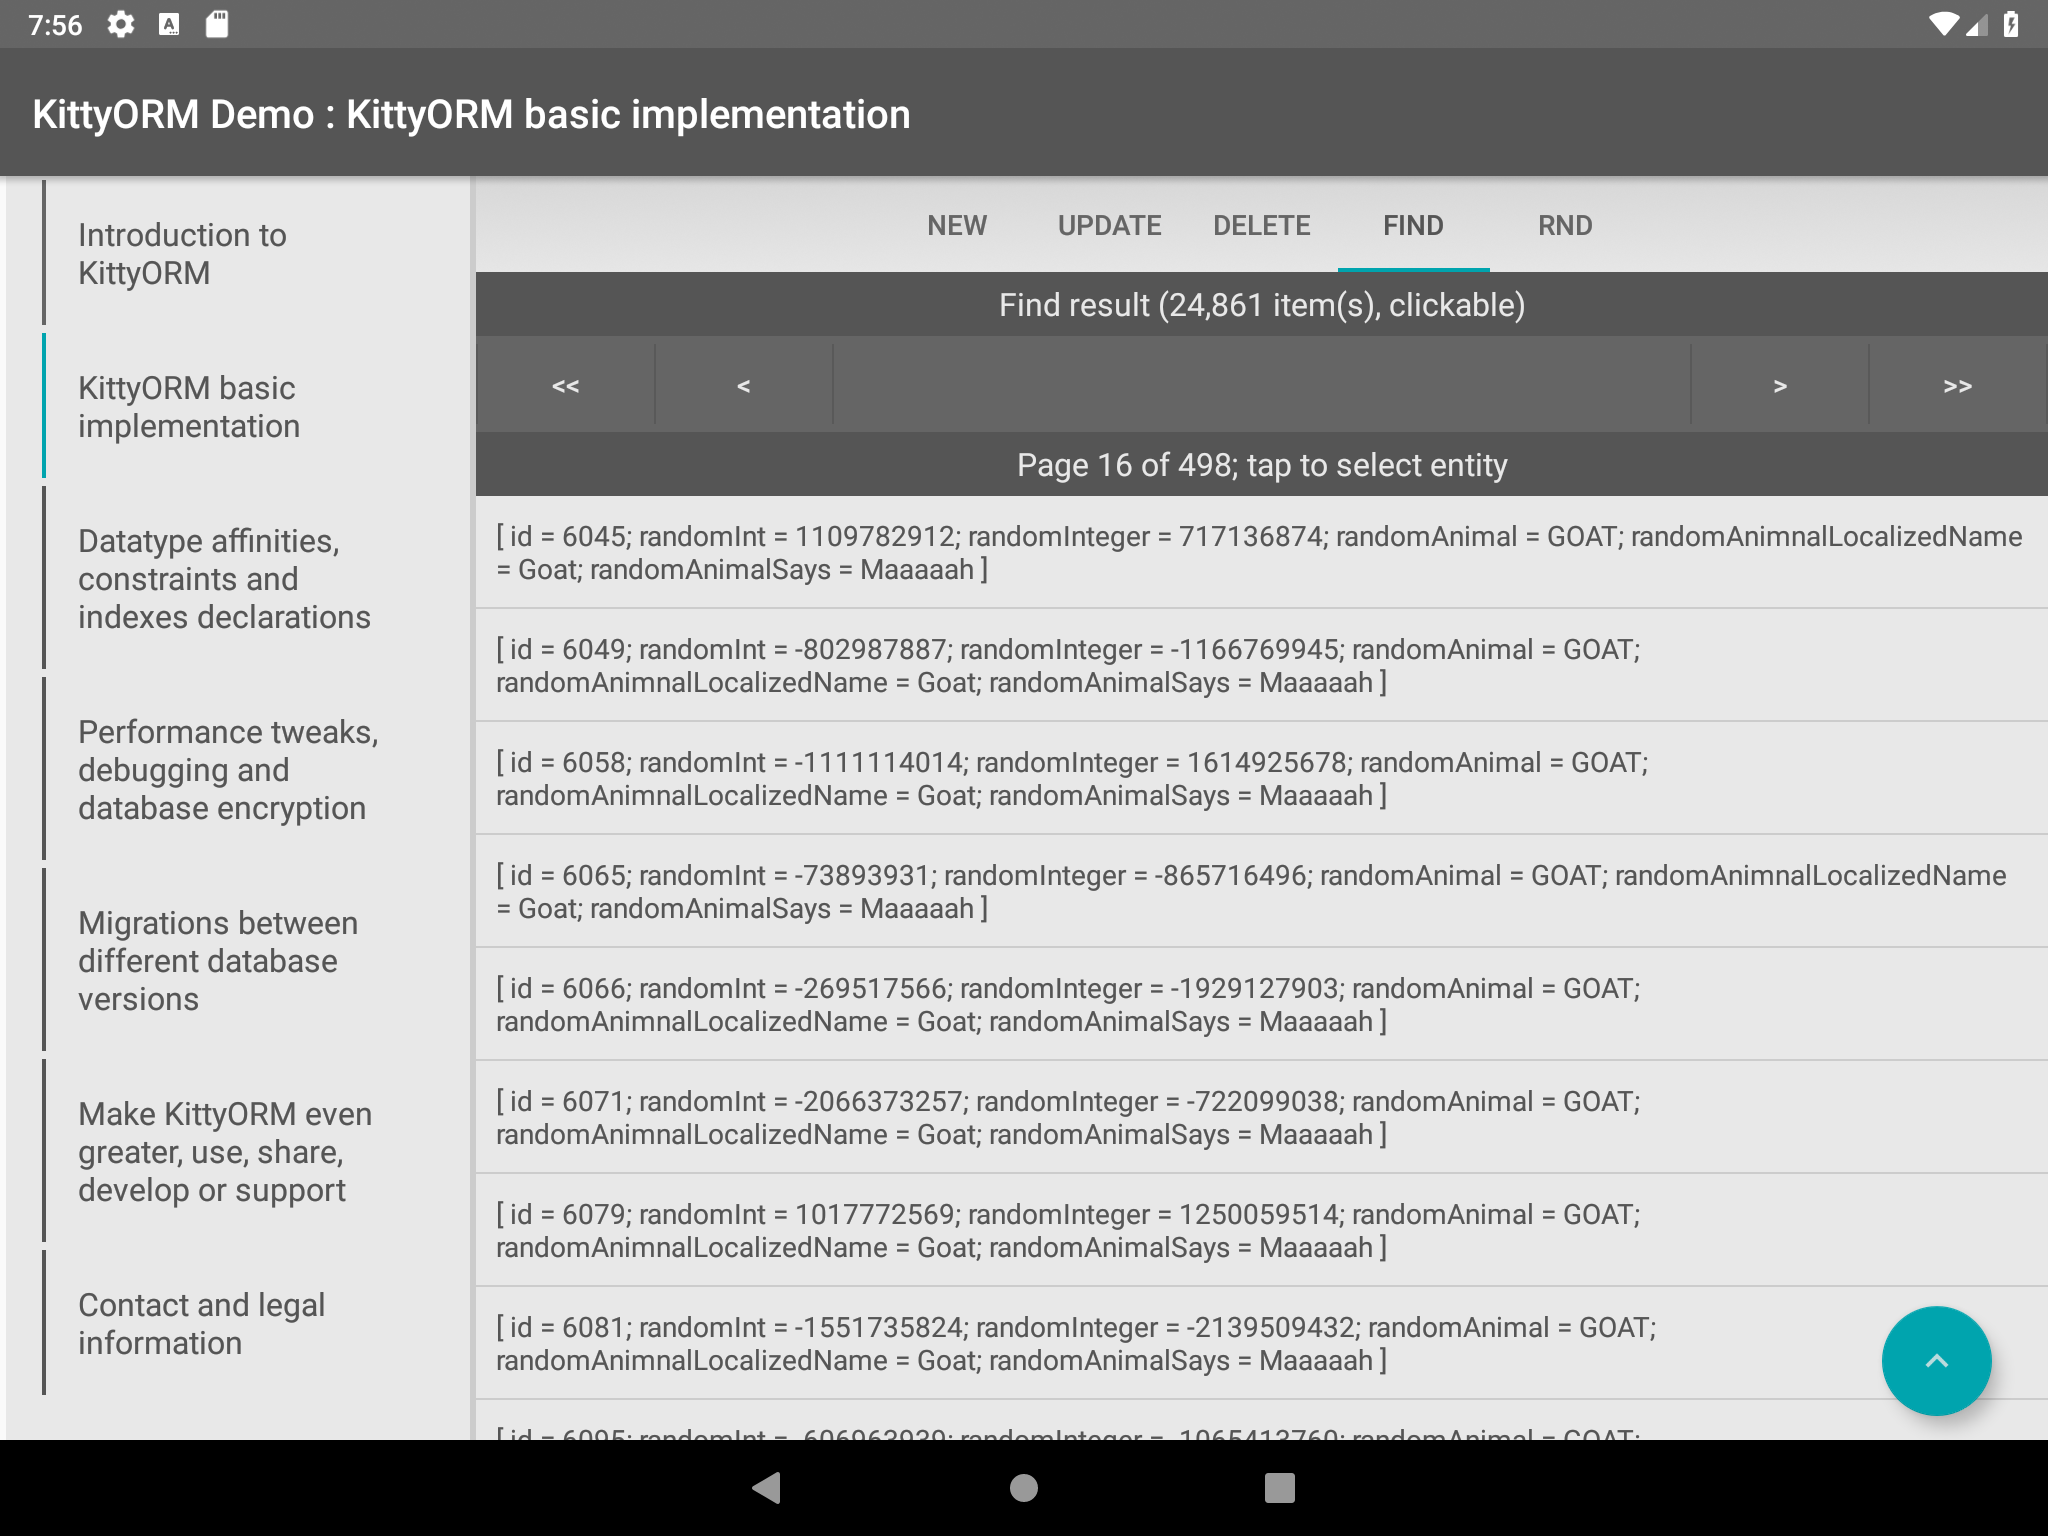Go to previous page with < button

[x=743, y=386]
